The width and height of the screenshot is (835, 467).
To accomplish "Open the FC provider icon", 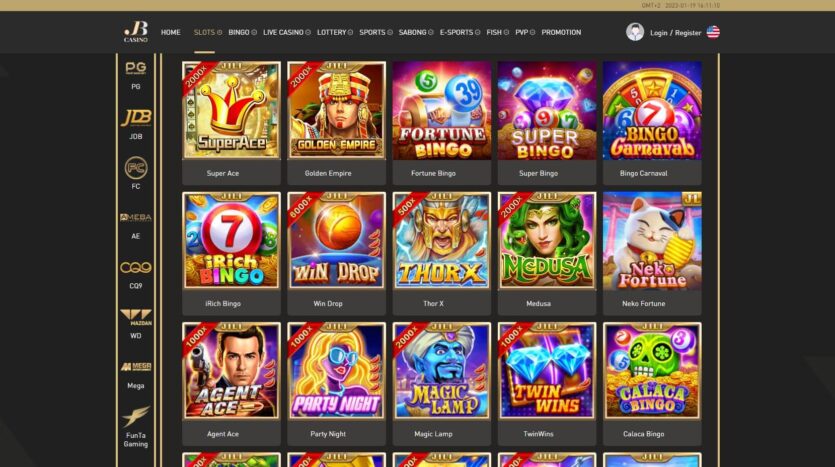I will [x=136, y=168].
